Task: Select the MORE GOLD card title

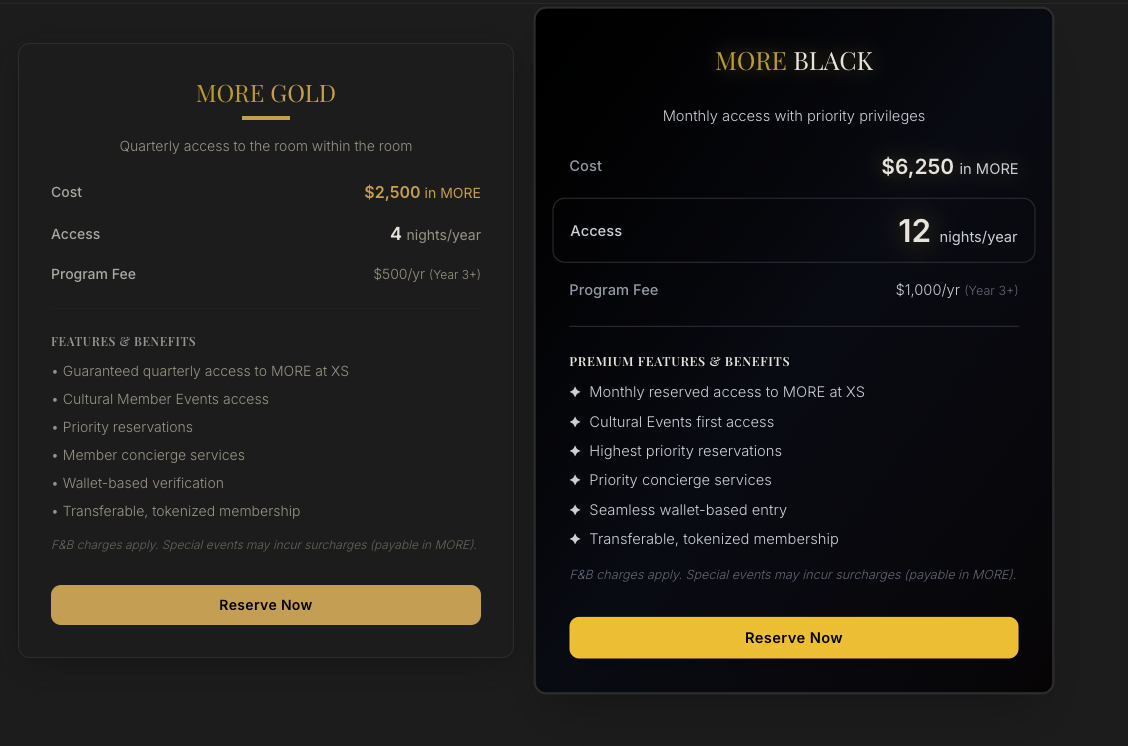Action: (x=266, y=94)
